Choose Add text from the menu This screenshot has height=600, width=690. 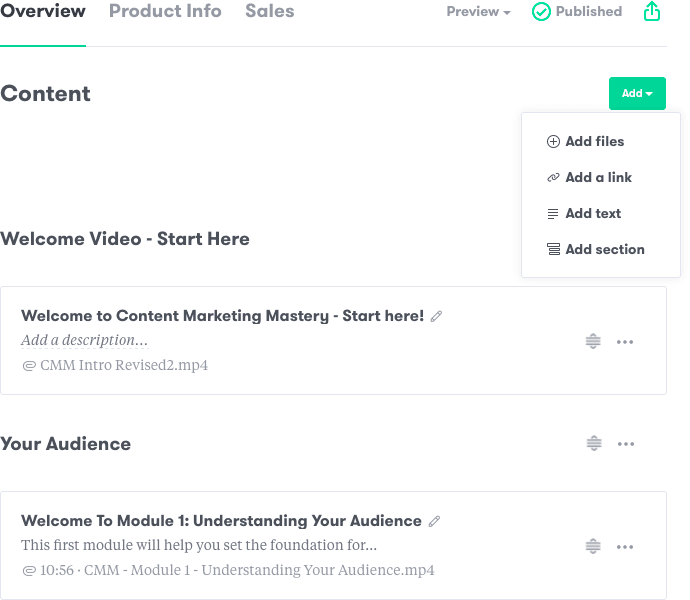point(584,213)
